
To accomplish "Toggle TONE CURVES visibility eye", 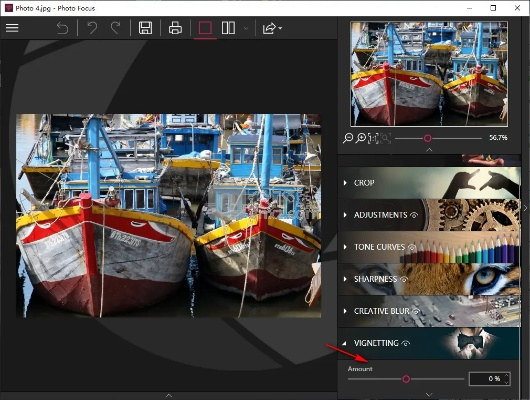I will 412,247.
